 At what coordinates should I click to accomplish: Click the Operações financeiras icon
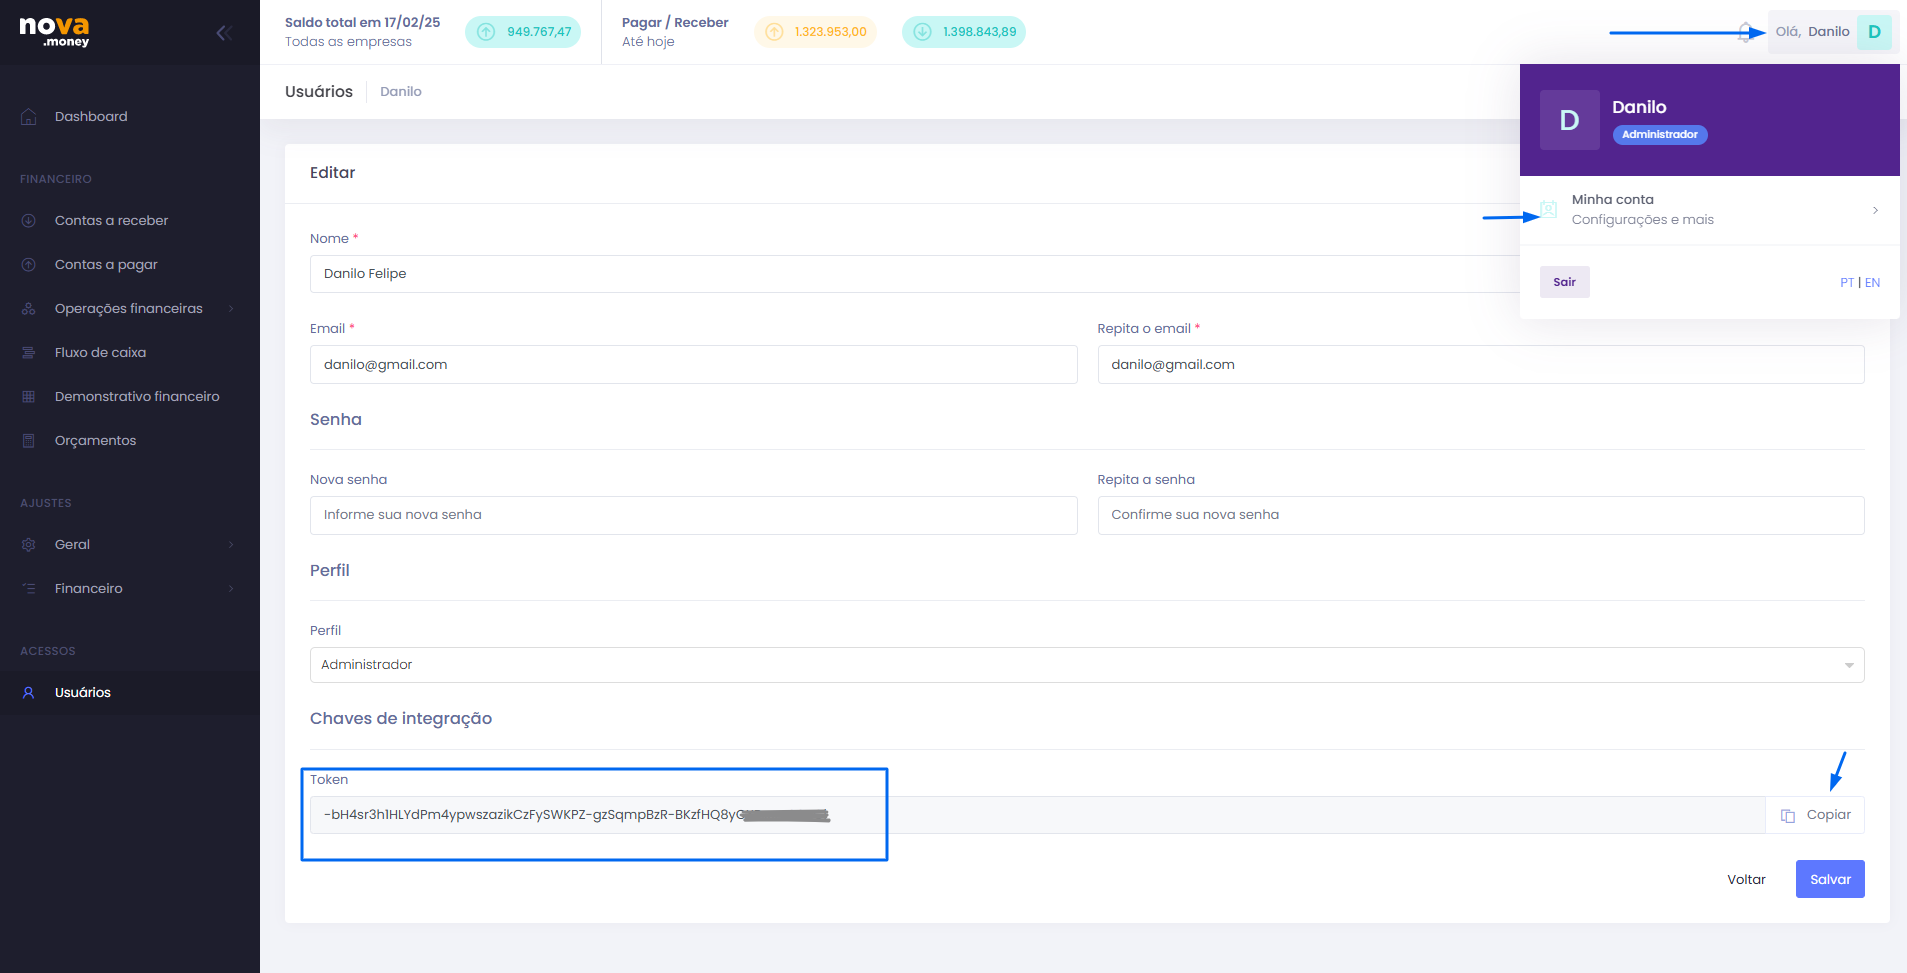pyautogui.click(x=29, y=309)
